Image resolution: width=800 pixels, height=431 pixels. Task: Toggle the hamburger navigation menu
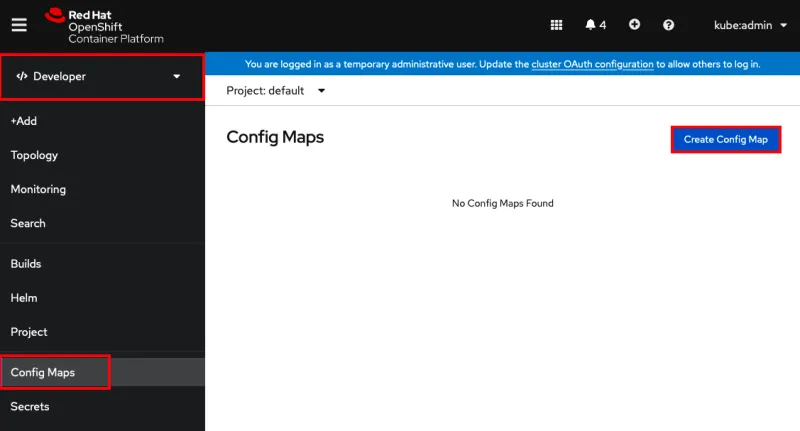pos(19,25)
